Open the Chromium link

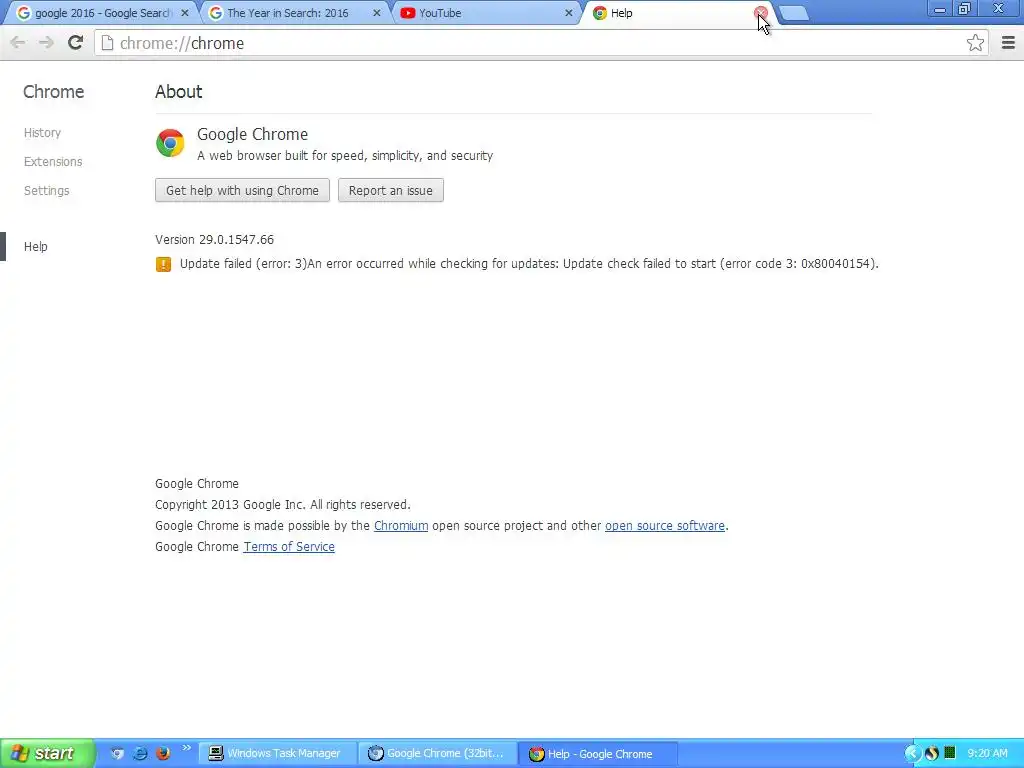click(x=401, y=526)
